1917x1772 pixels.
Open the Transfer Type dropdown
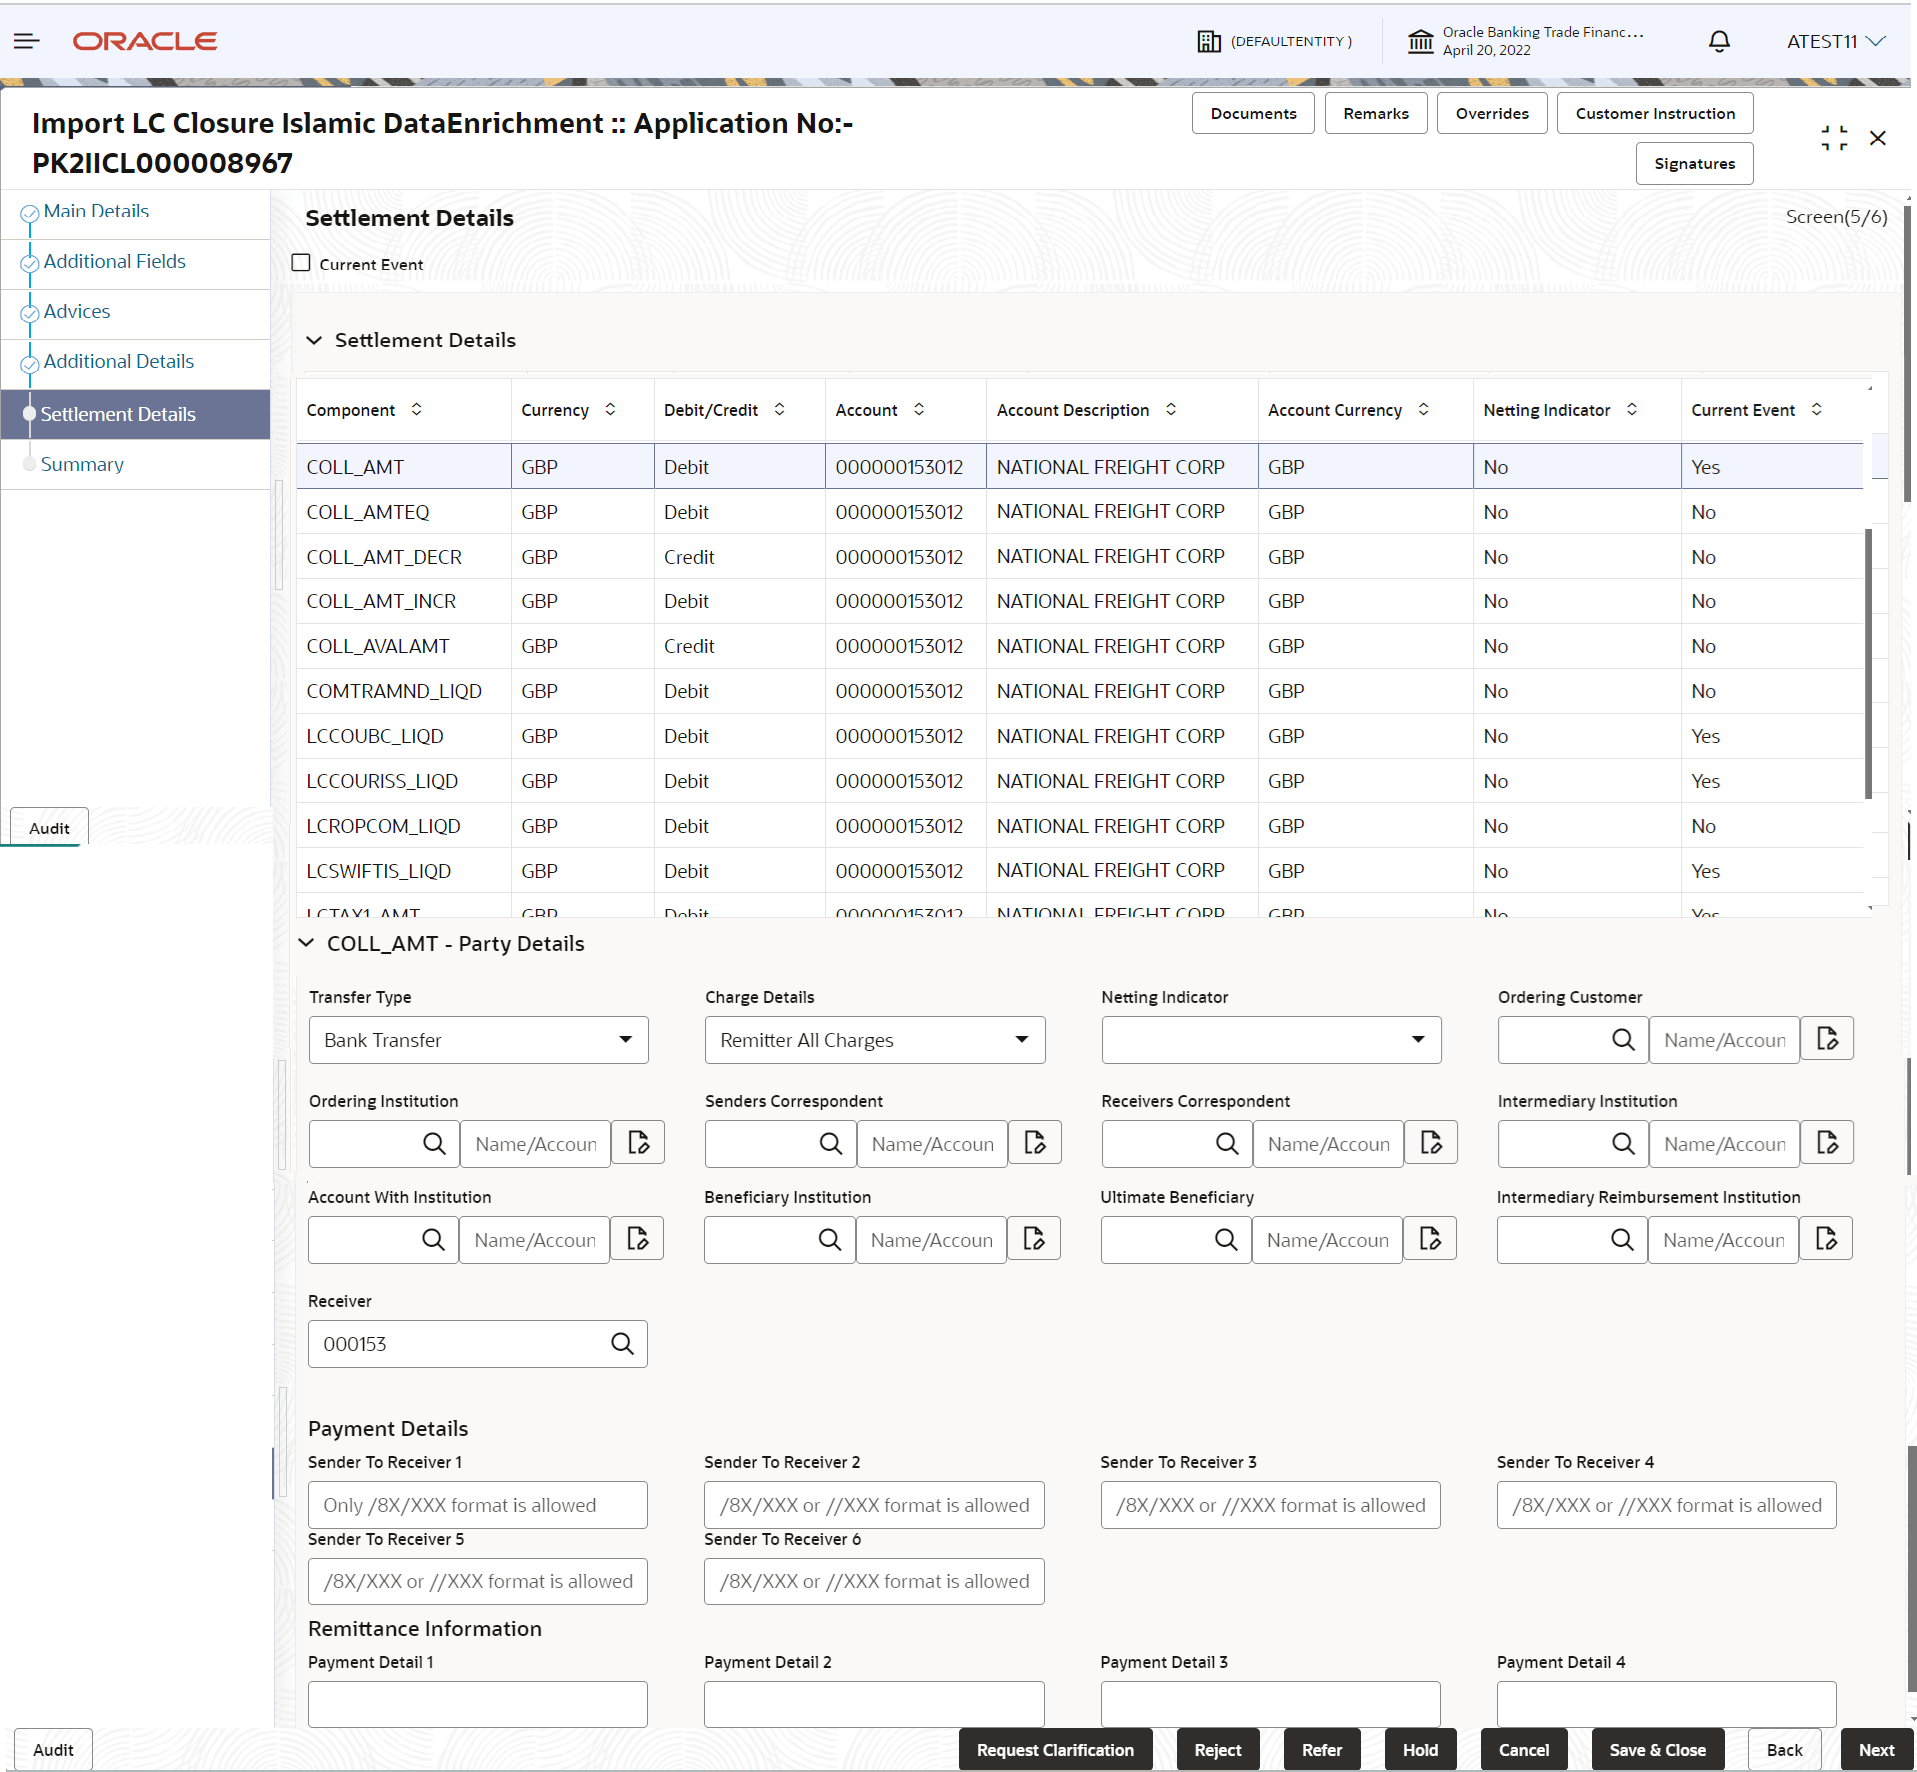click(478, 1039)
